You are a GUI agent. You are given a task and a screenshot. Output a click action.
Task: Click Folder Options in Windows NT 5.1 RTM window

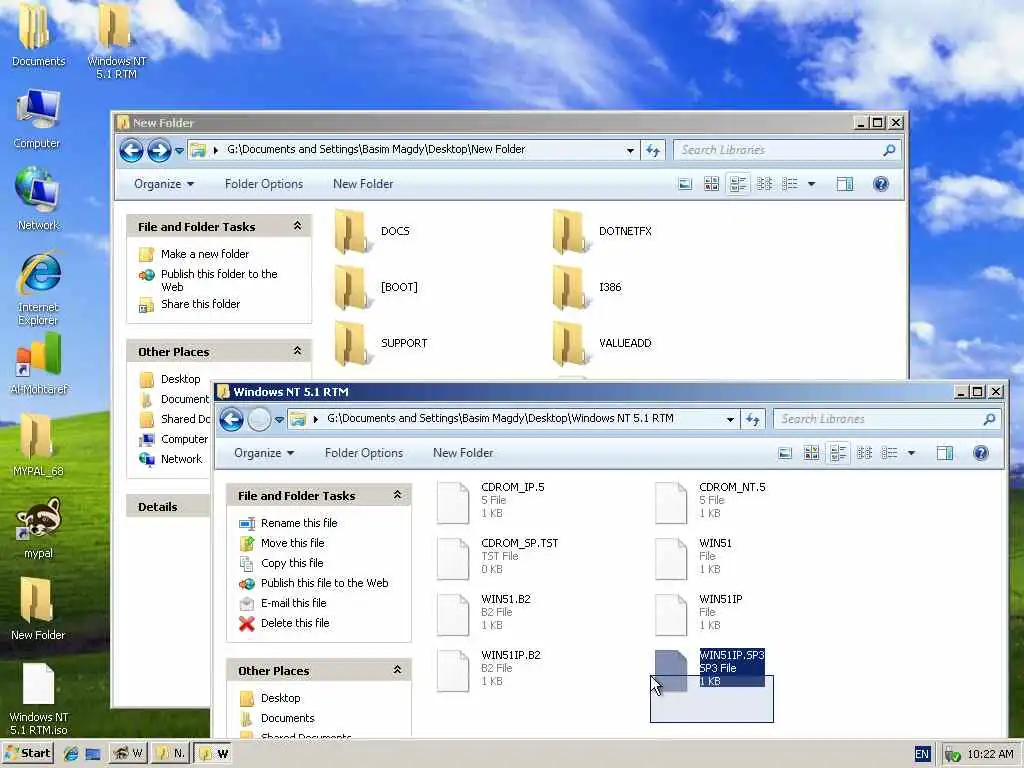[x=364, y=453]
